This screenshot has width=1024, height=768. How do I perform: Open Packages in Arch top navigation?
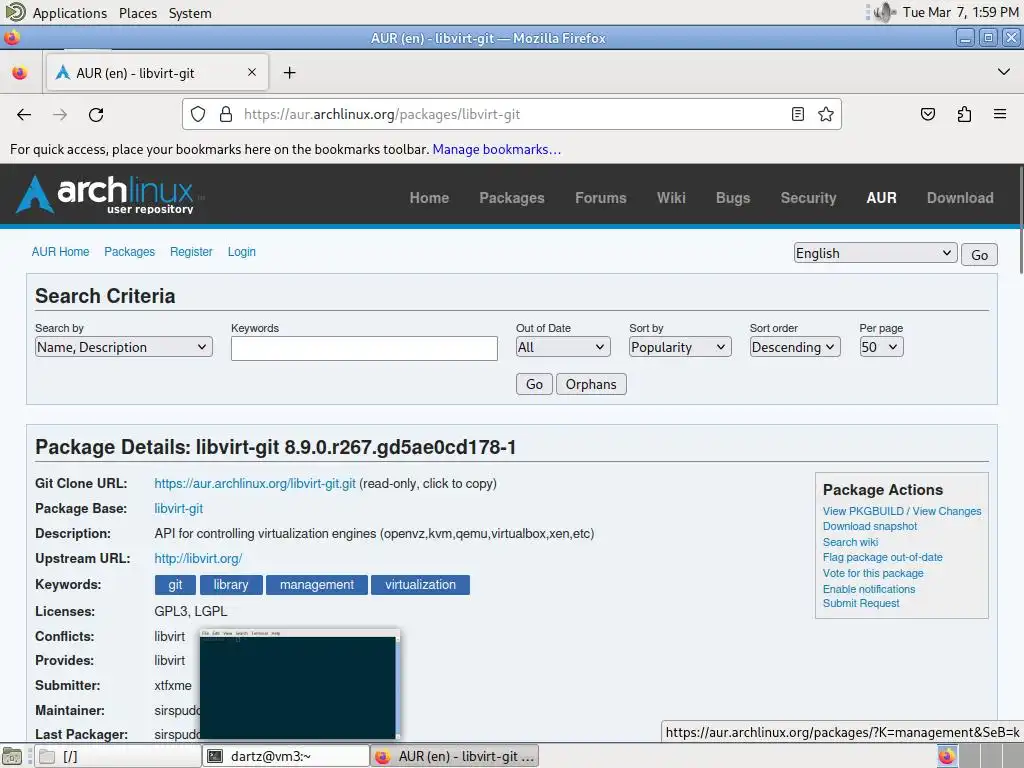[x=511, y=198]
